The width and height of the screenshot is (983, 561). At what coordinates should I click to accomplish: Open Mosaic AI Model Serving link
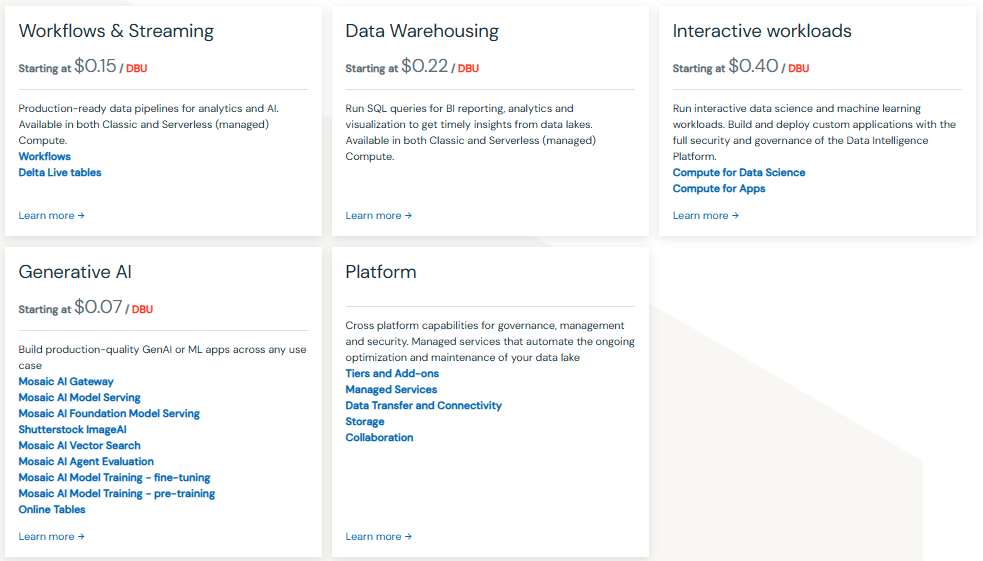coord(79,397)
